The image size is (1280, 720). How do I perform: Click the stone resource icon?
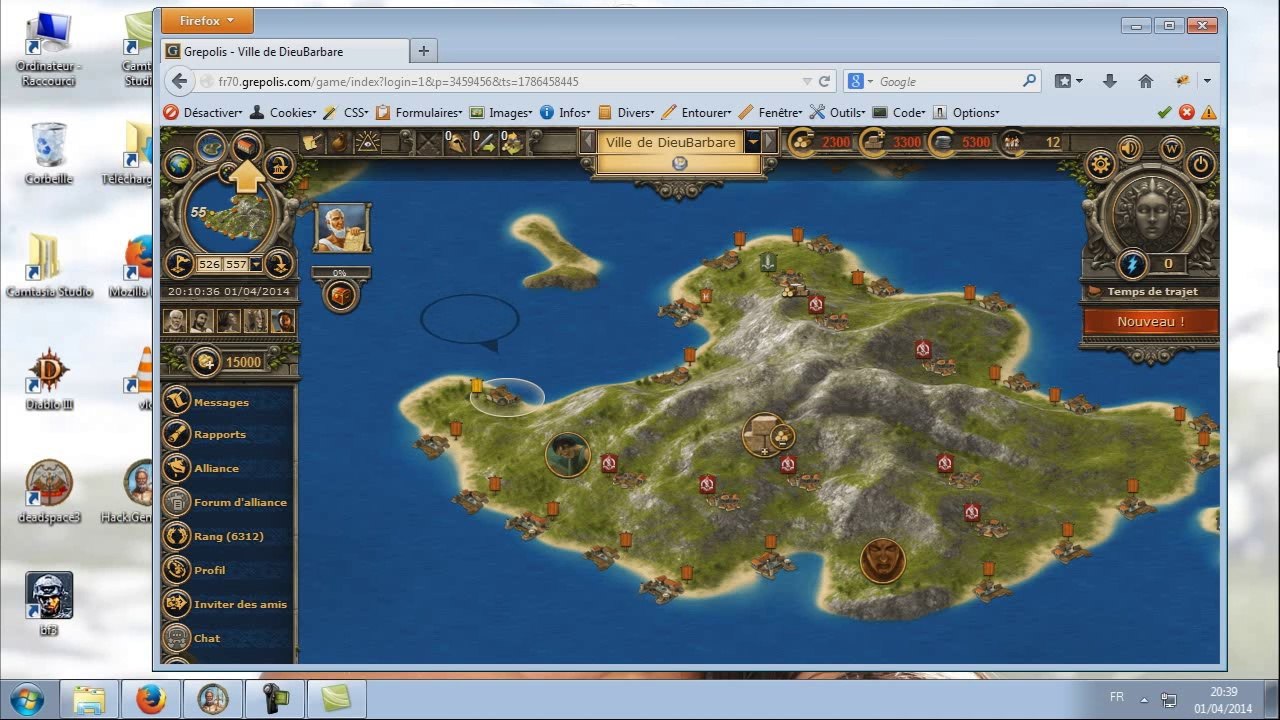[872, 142]
